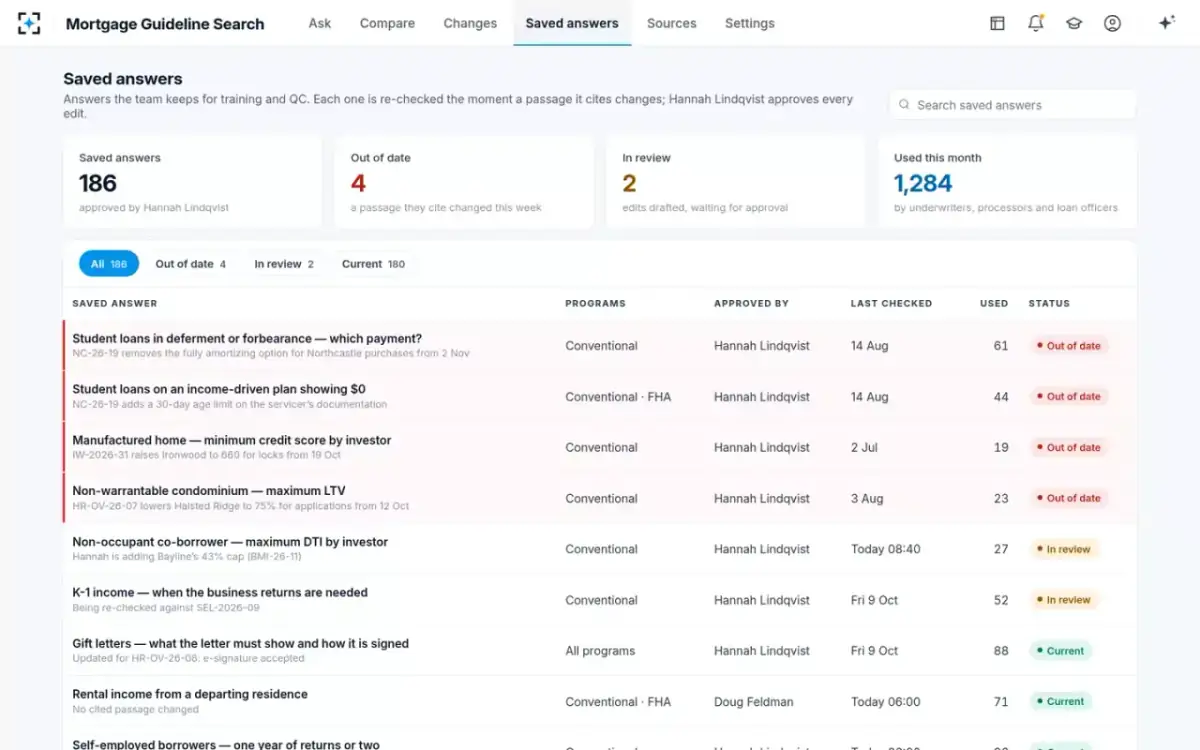Open the Sources tab
This screenshot has width=1200, height=750.
[671, 23]
